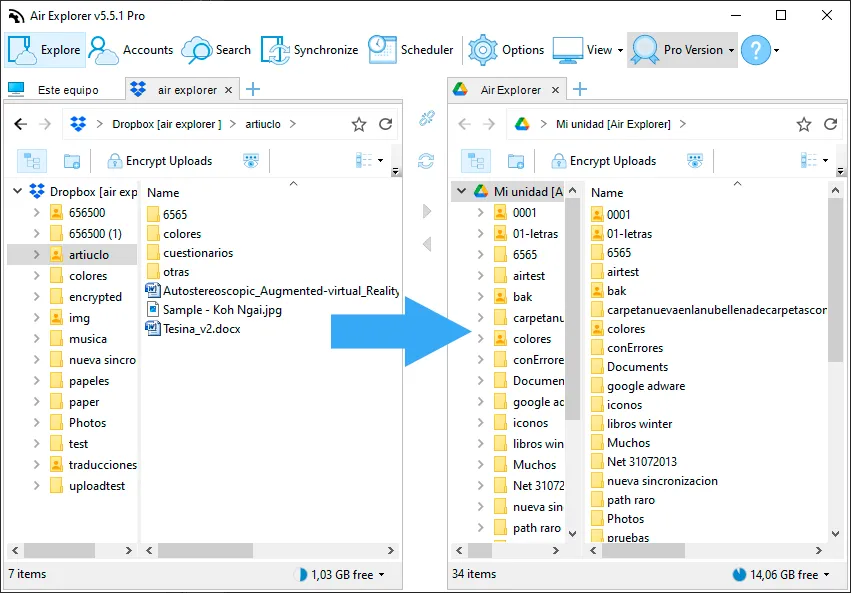
Task: Go forward in the Dropbox pane
Action: (45, 124)
